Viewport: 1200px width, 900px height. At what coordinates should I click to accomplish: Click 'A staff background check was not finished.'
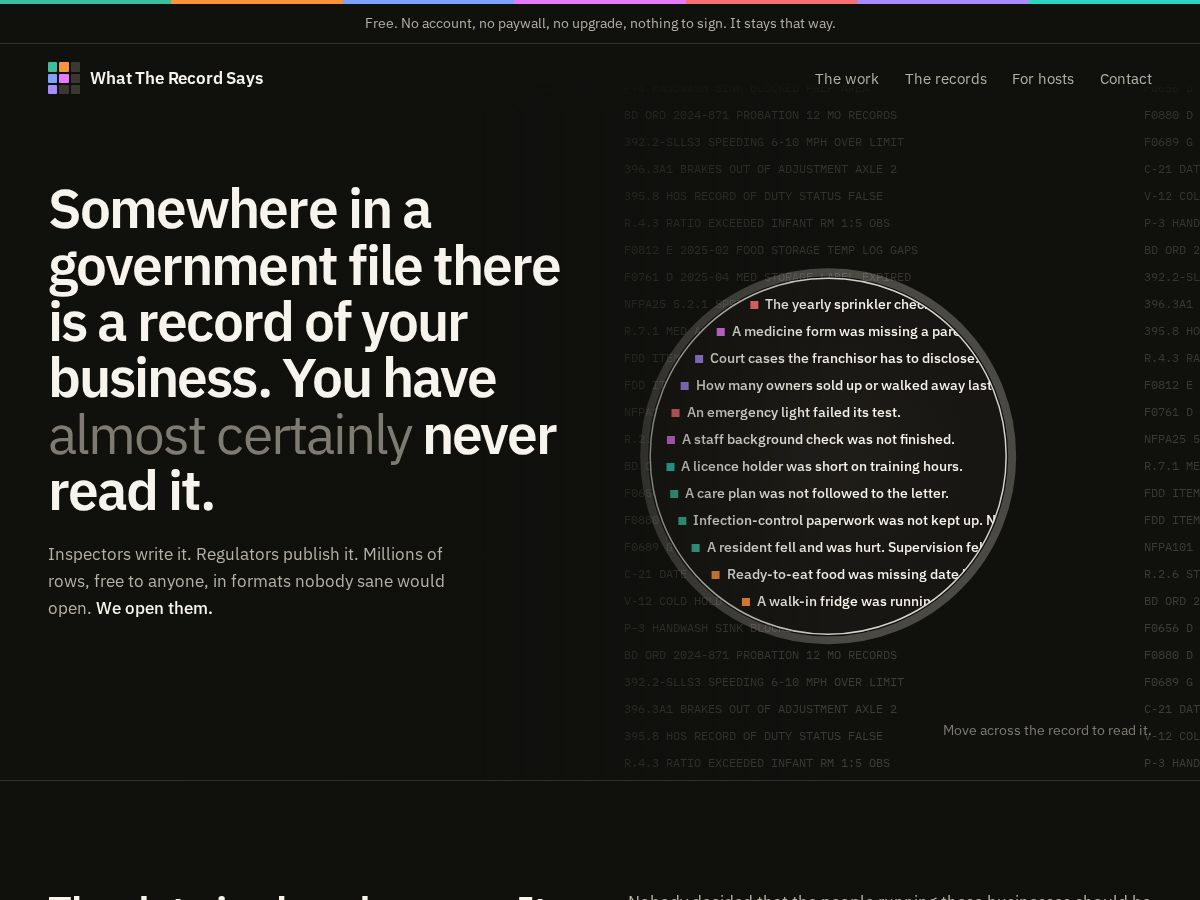[x=818, y=439]
